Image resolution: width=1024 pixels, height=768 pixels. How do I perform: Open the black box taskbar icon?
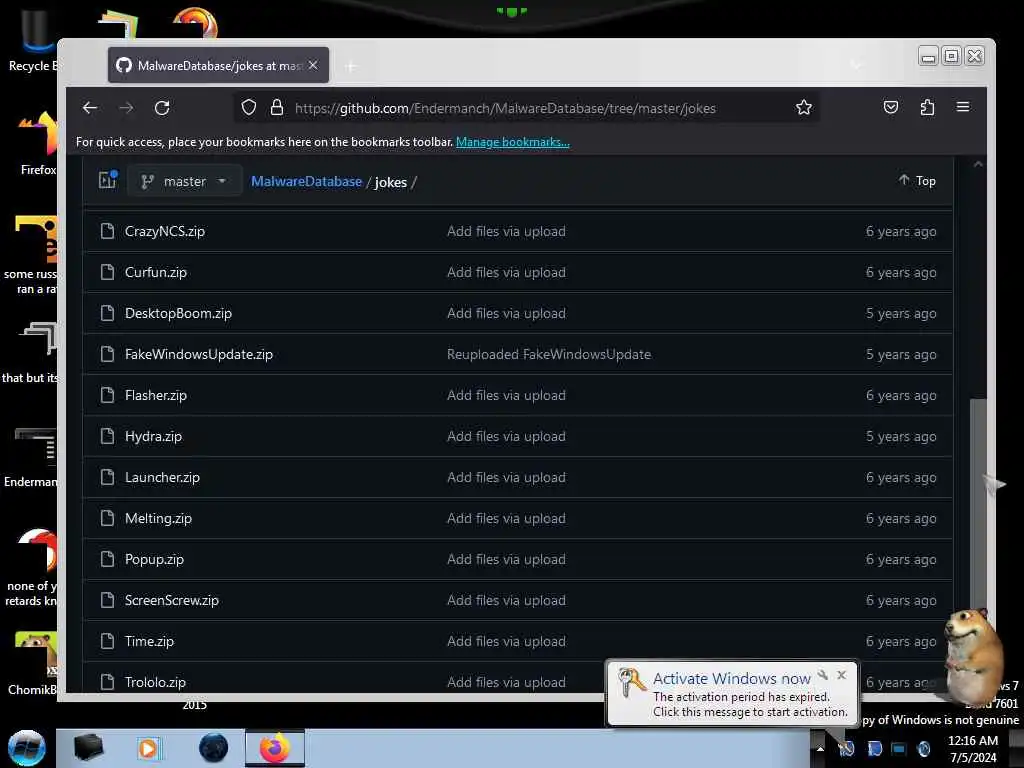pyautogui.click(x=88, y=748)
